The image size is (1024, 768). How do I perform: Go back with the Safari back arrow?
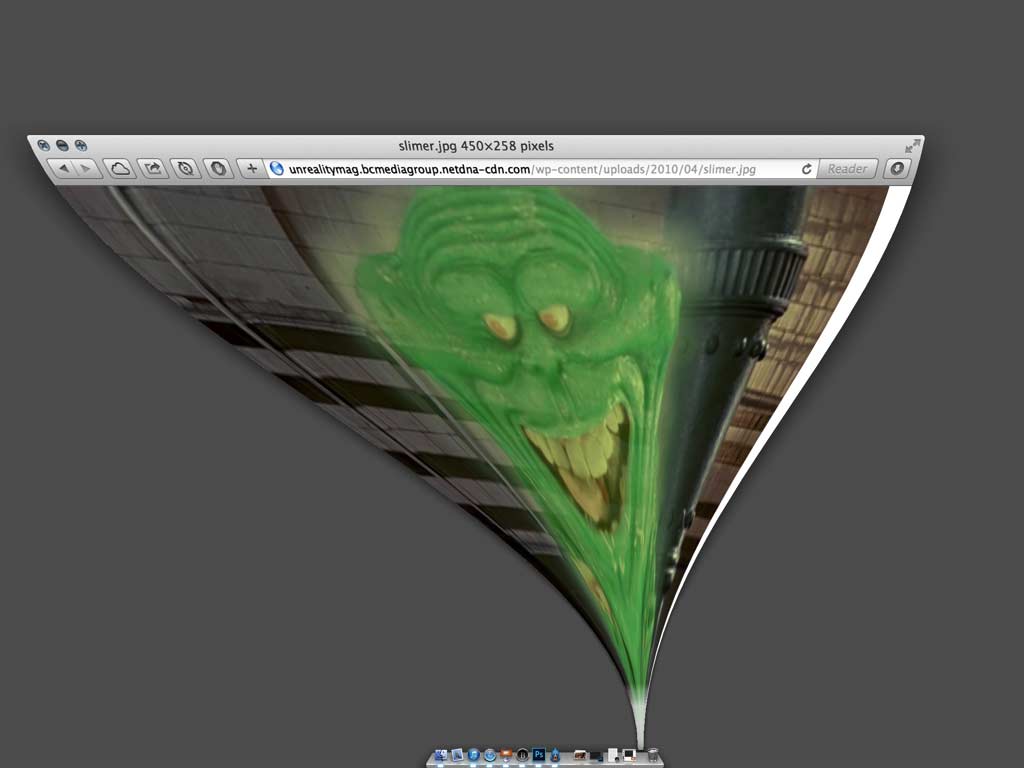click(63, 168)
